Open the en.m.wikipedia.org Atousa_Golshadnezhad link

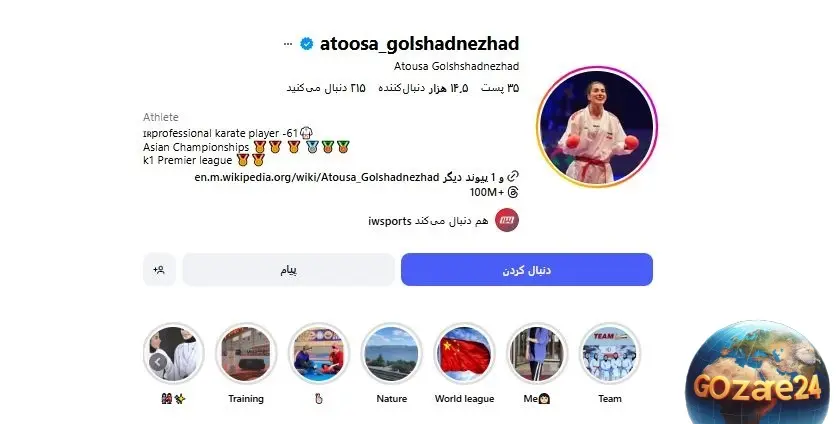[317, 177]
